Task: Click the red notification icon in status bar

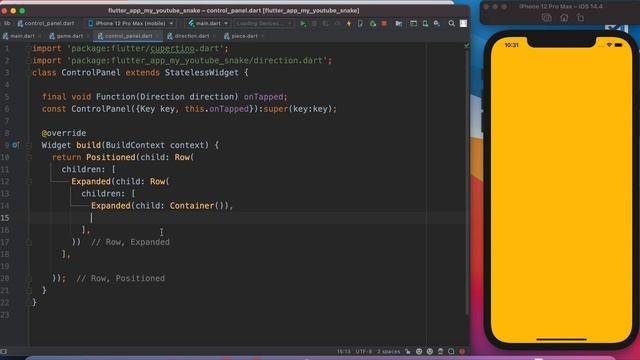Action: pyautogui.click(x=462, y=351)
